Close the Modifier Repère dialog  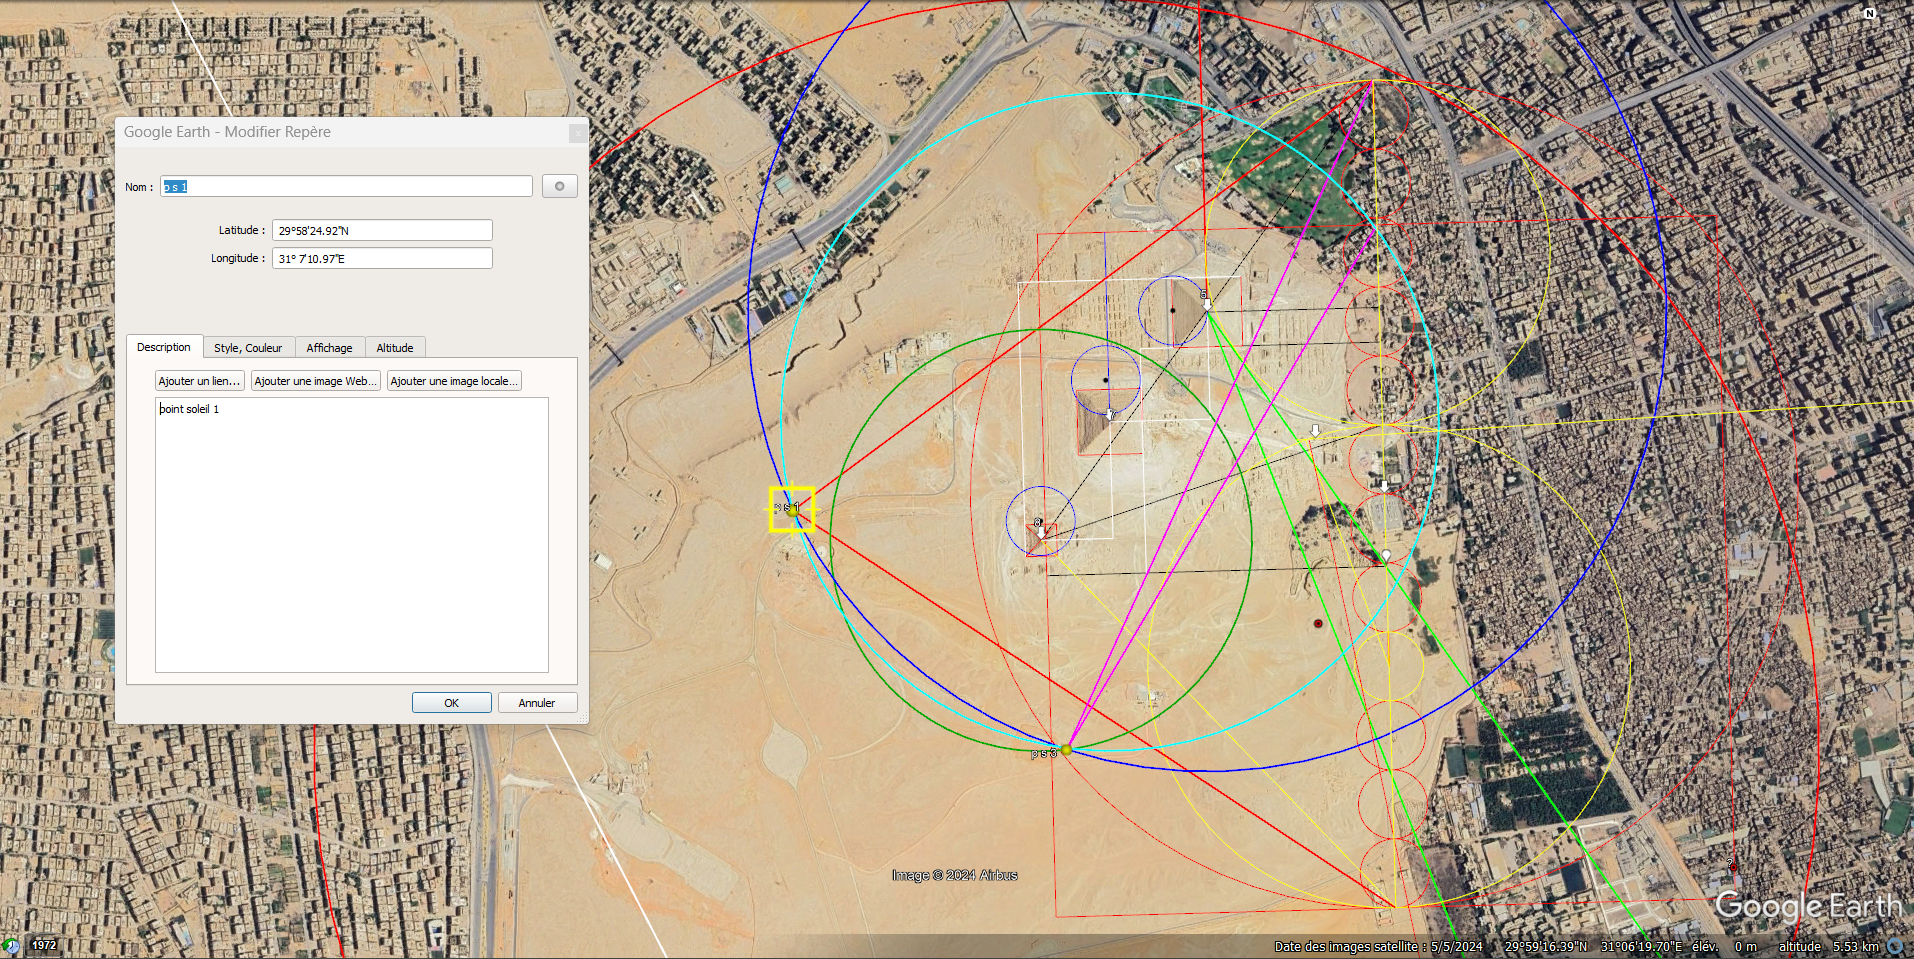pos(578,132)
